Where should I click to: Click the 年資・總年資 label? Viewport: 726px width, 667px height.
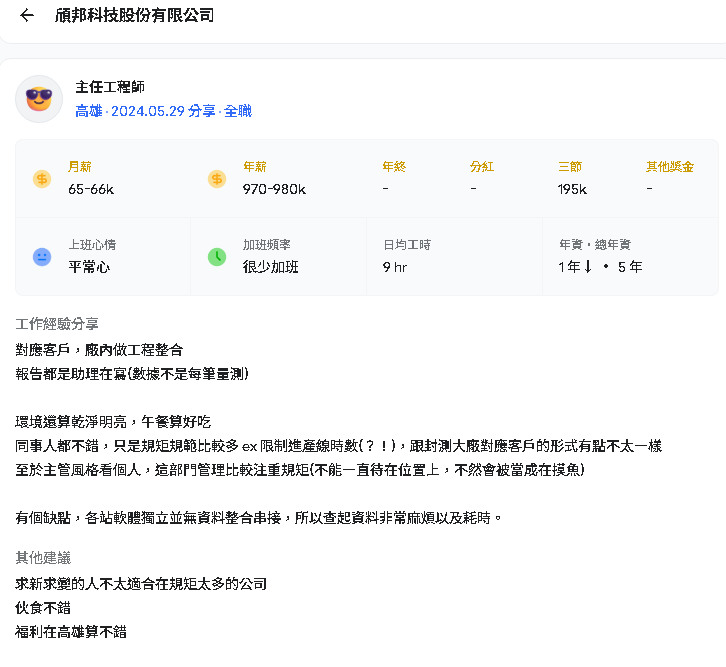[595, 245]
